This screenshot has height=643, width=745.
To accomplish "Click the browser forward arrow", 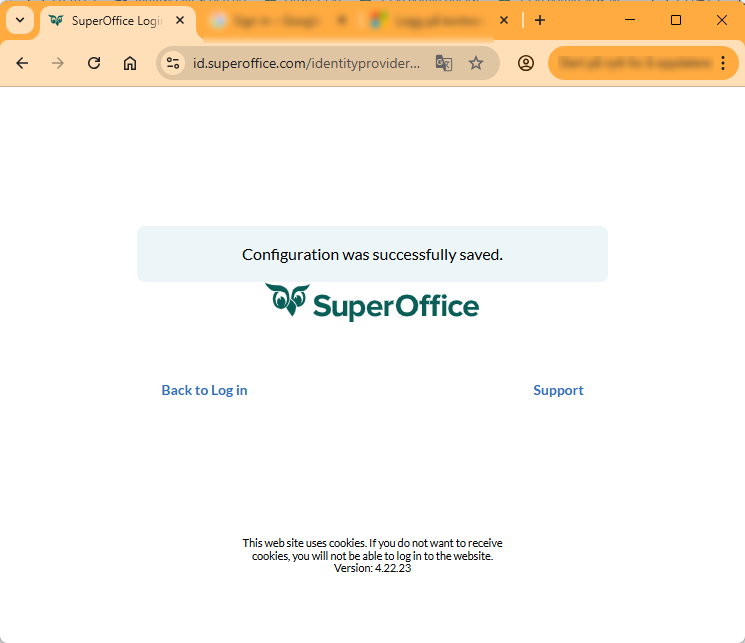I will 58,63.
